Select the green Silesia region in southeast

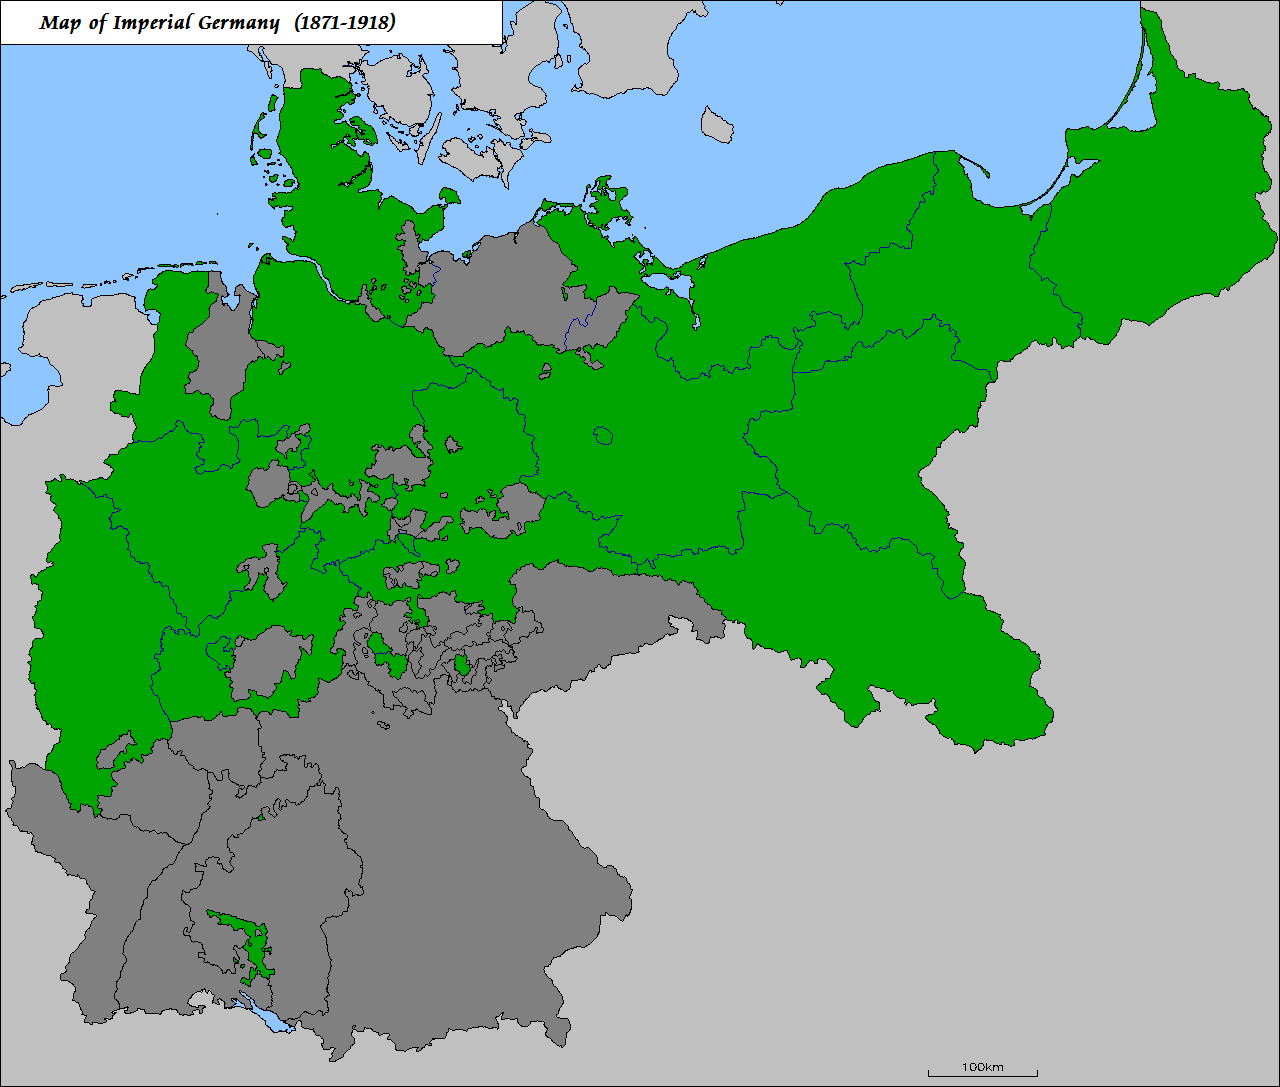coord(900,620)
